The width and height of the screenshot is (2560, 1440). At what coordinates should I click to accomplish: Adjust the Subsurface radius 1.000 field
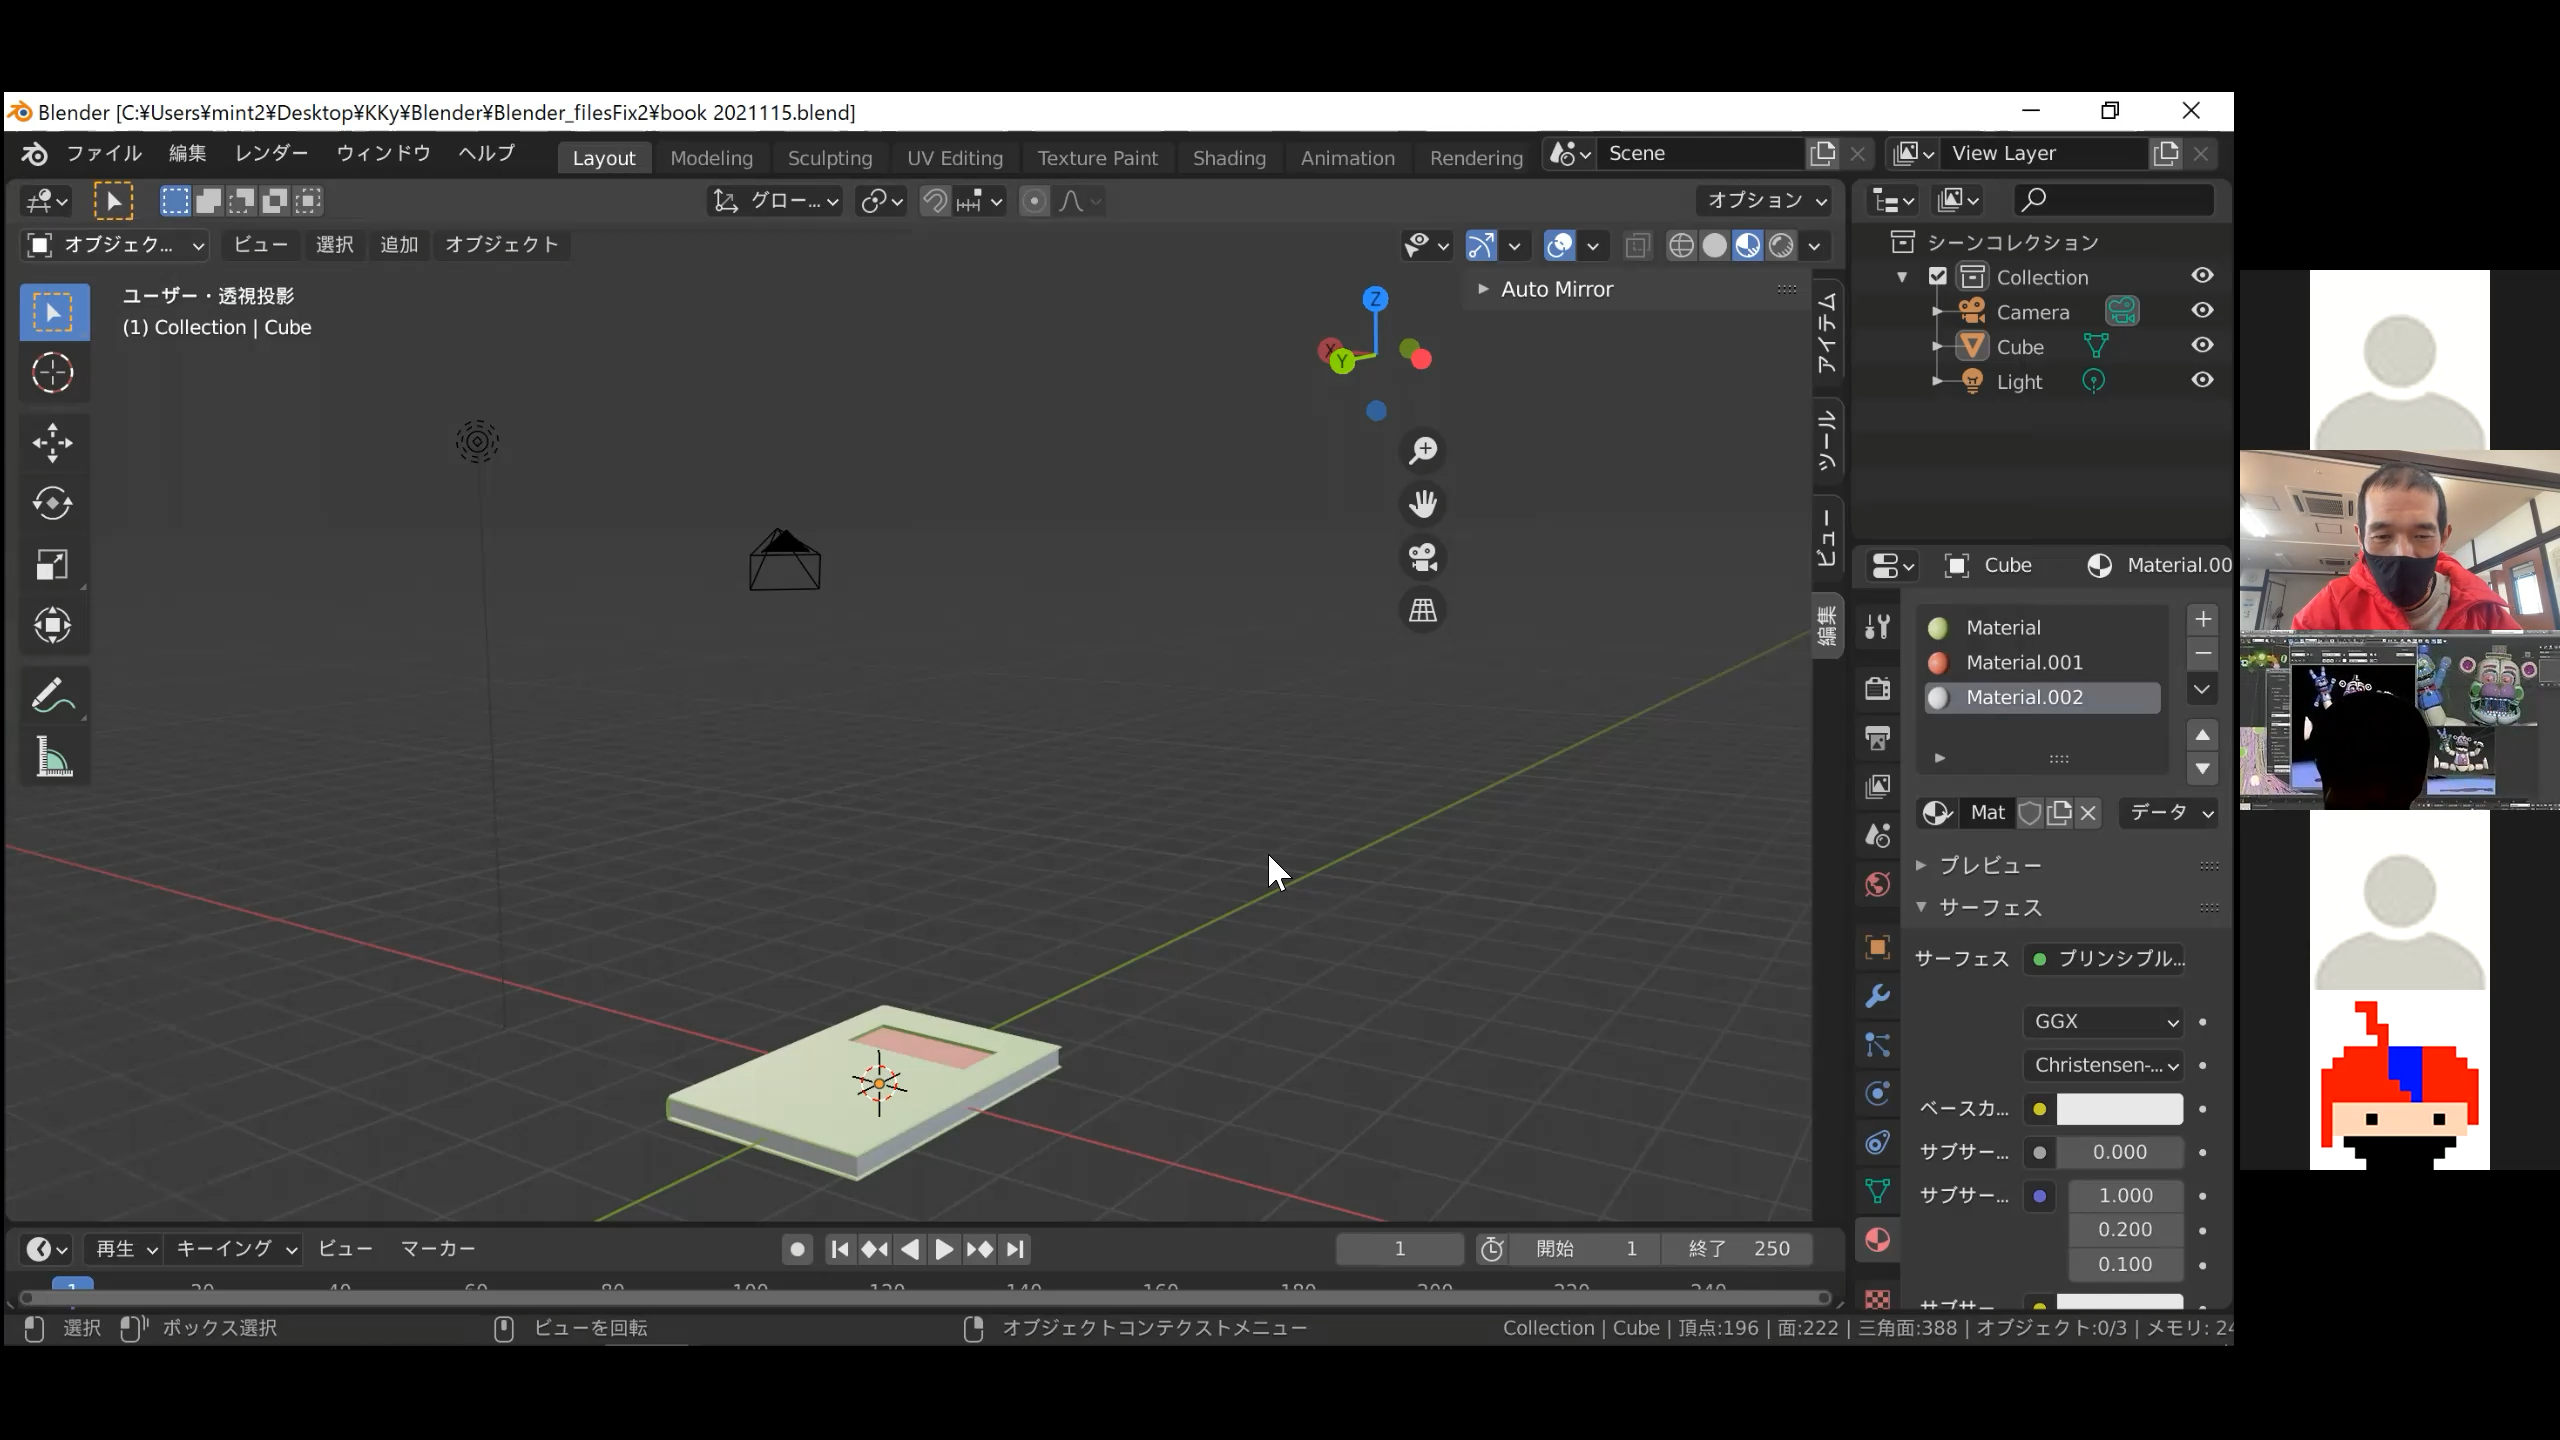(2126, 1196)
